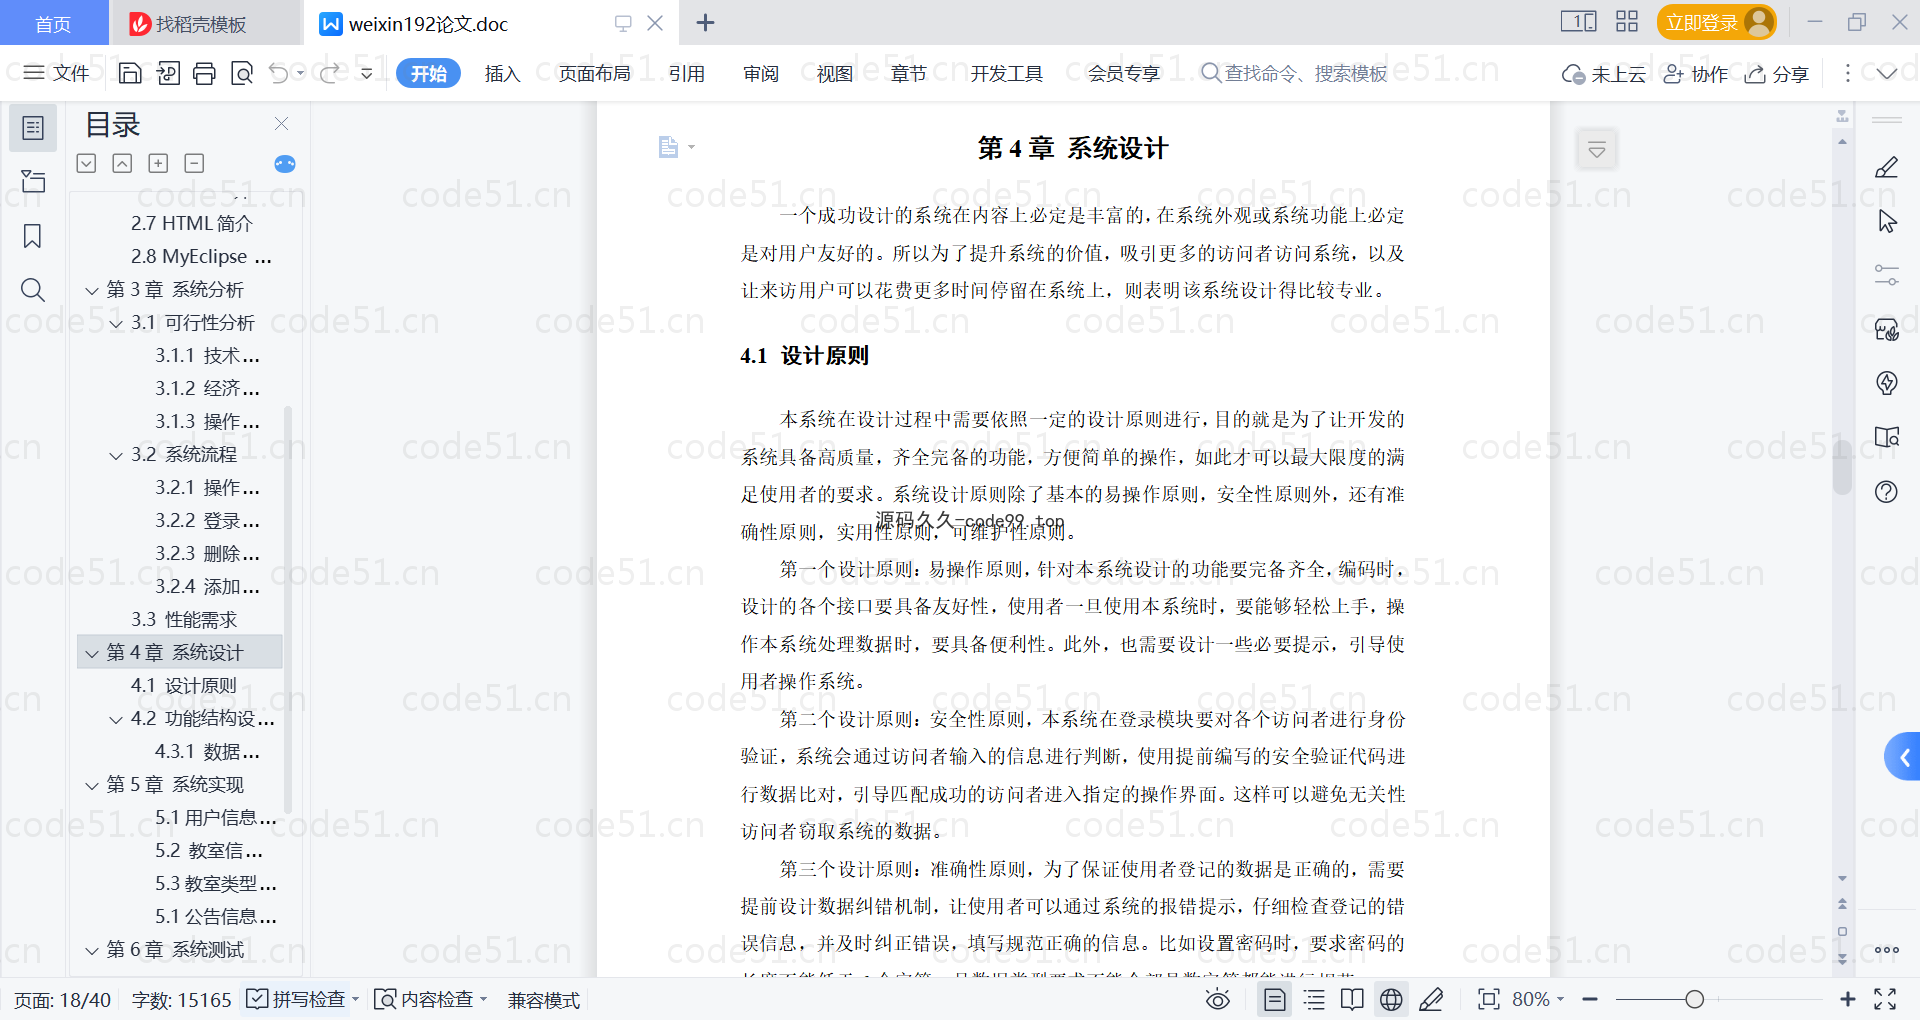The width and height of the screenshot is (1920, 1020).
Task: Collapse the 第 3 章 系统分析 outline node
Action: point(92,290)
